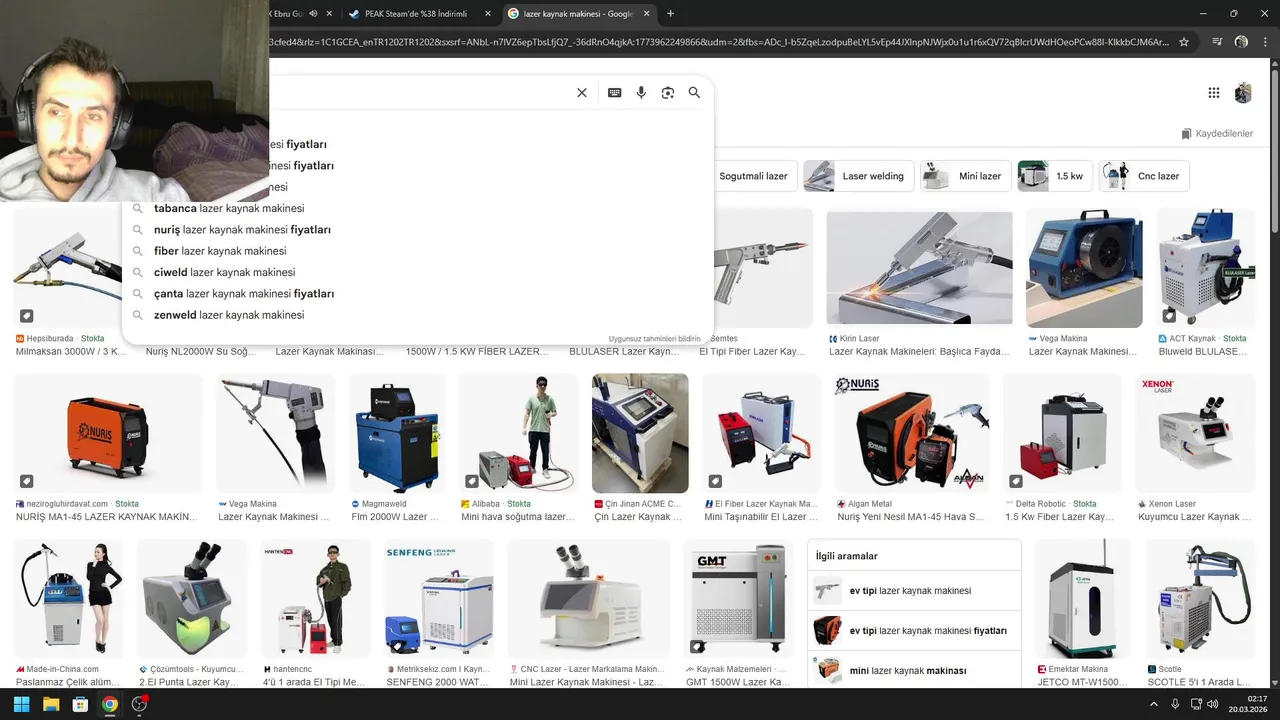Choose suggestion ciweld lazer kaynak makinesi
This screenshot has width=1280, height=720.
pos(418,272)
